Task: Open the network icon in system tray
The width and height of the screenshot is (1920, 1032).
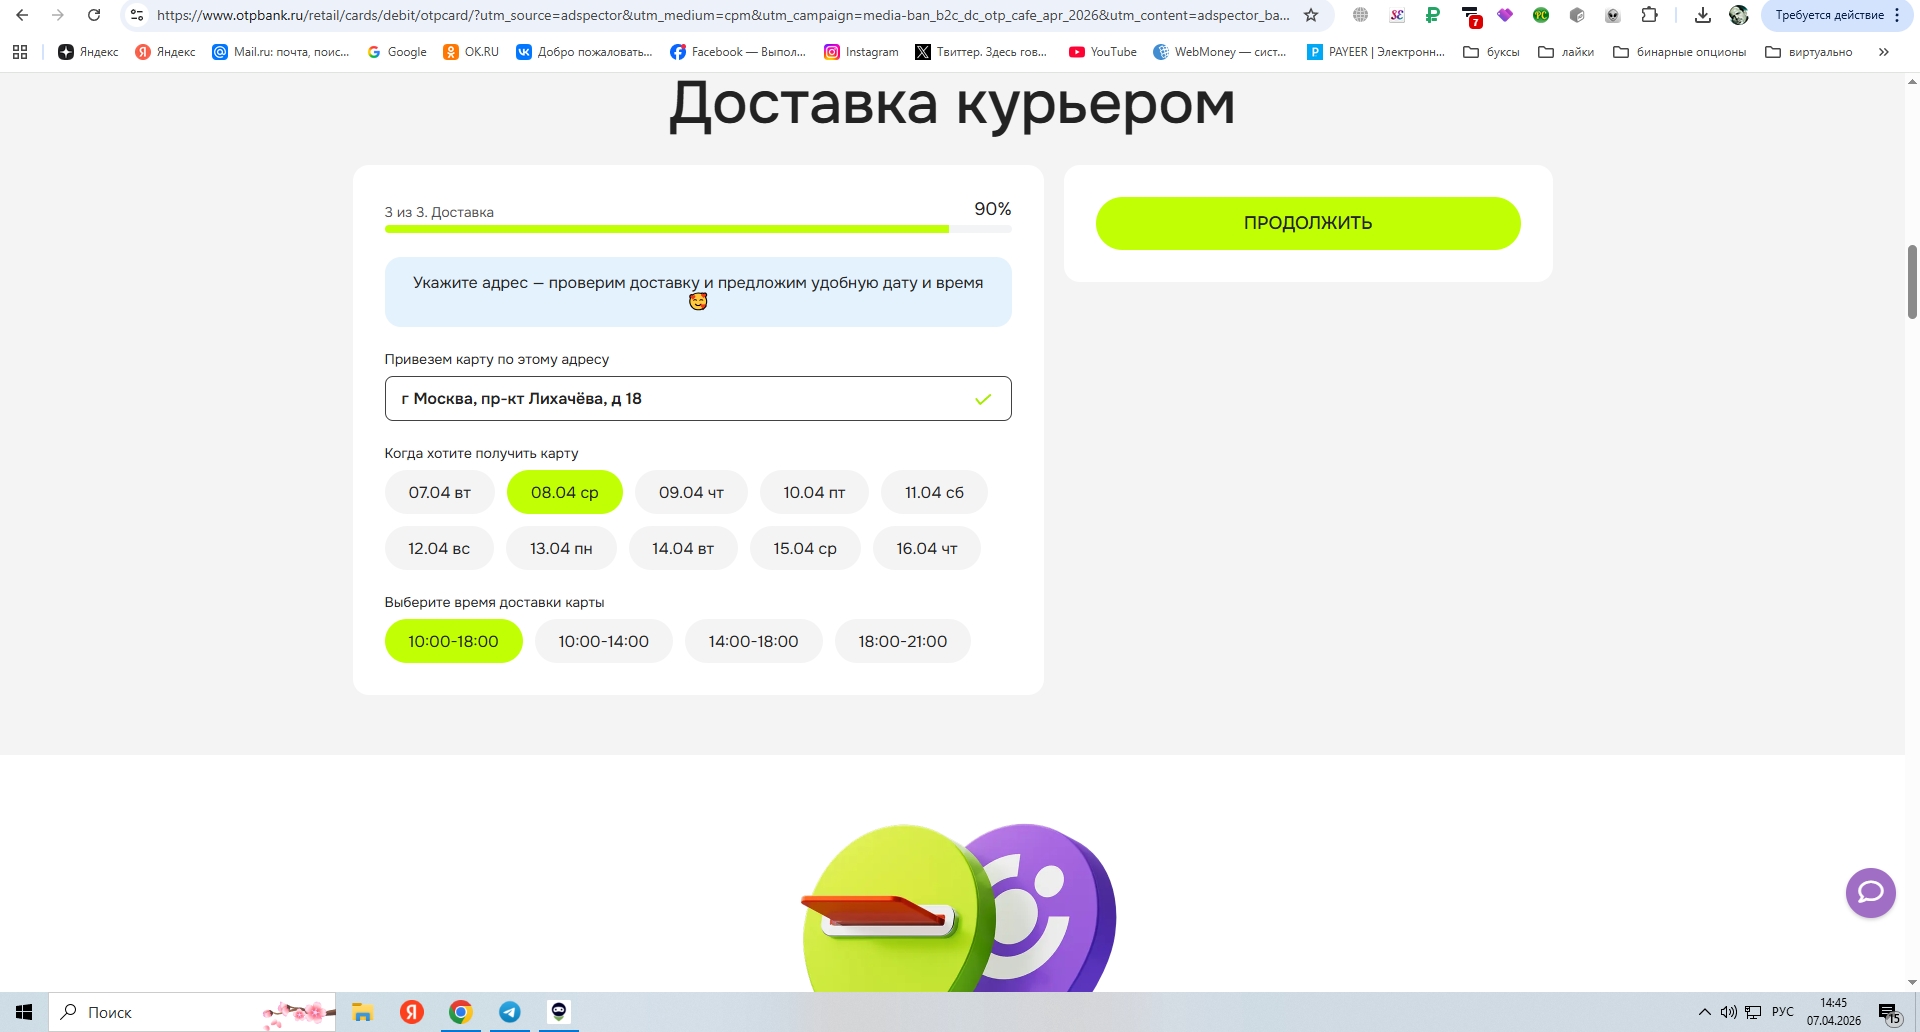Action: pyautogui.click(x=1753, y=1012)
